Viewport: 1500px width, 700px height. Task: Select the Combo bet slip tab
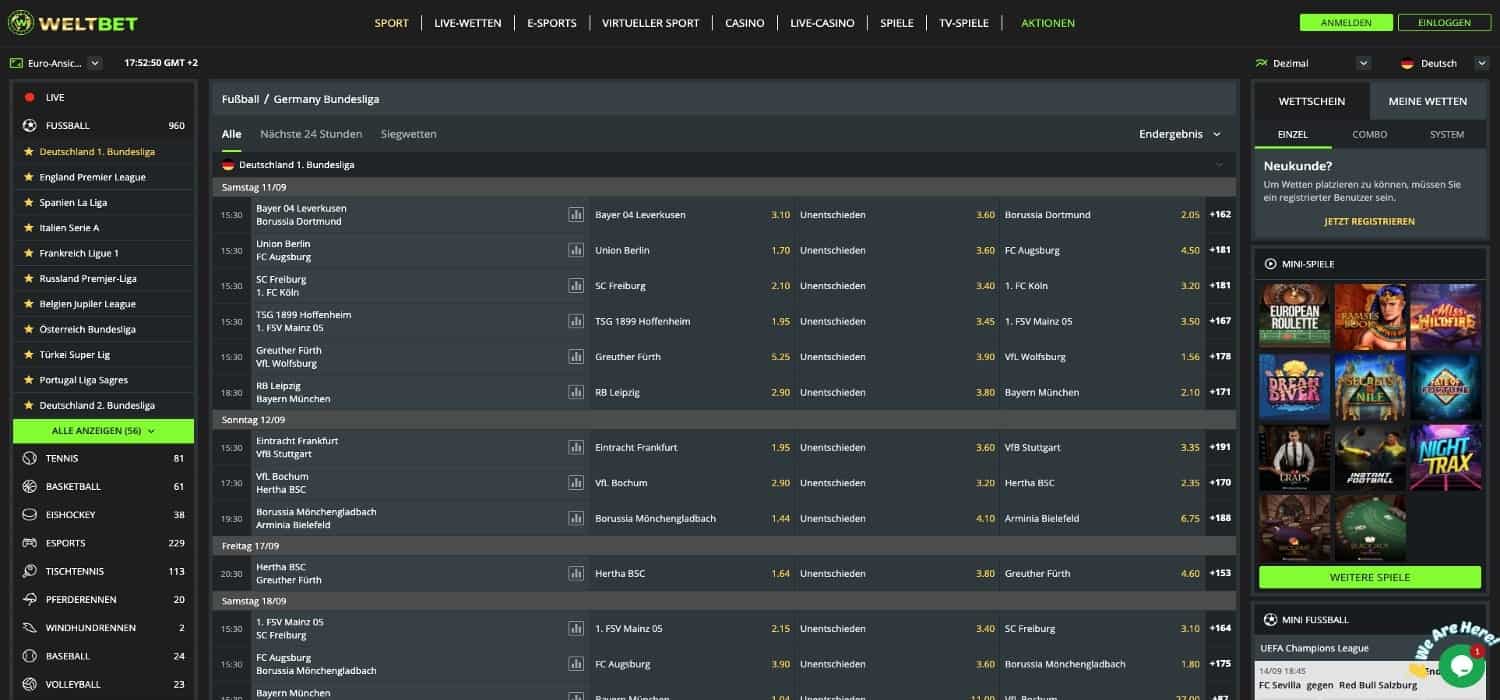point(1369,134)
